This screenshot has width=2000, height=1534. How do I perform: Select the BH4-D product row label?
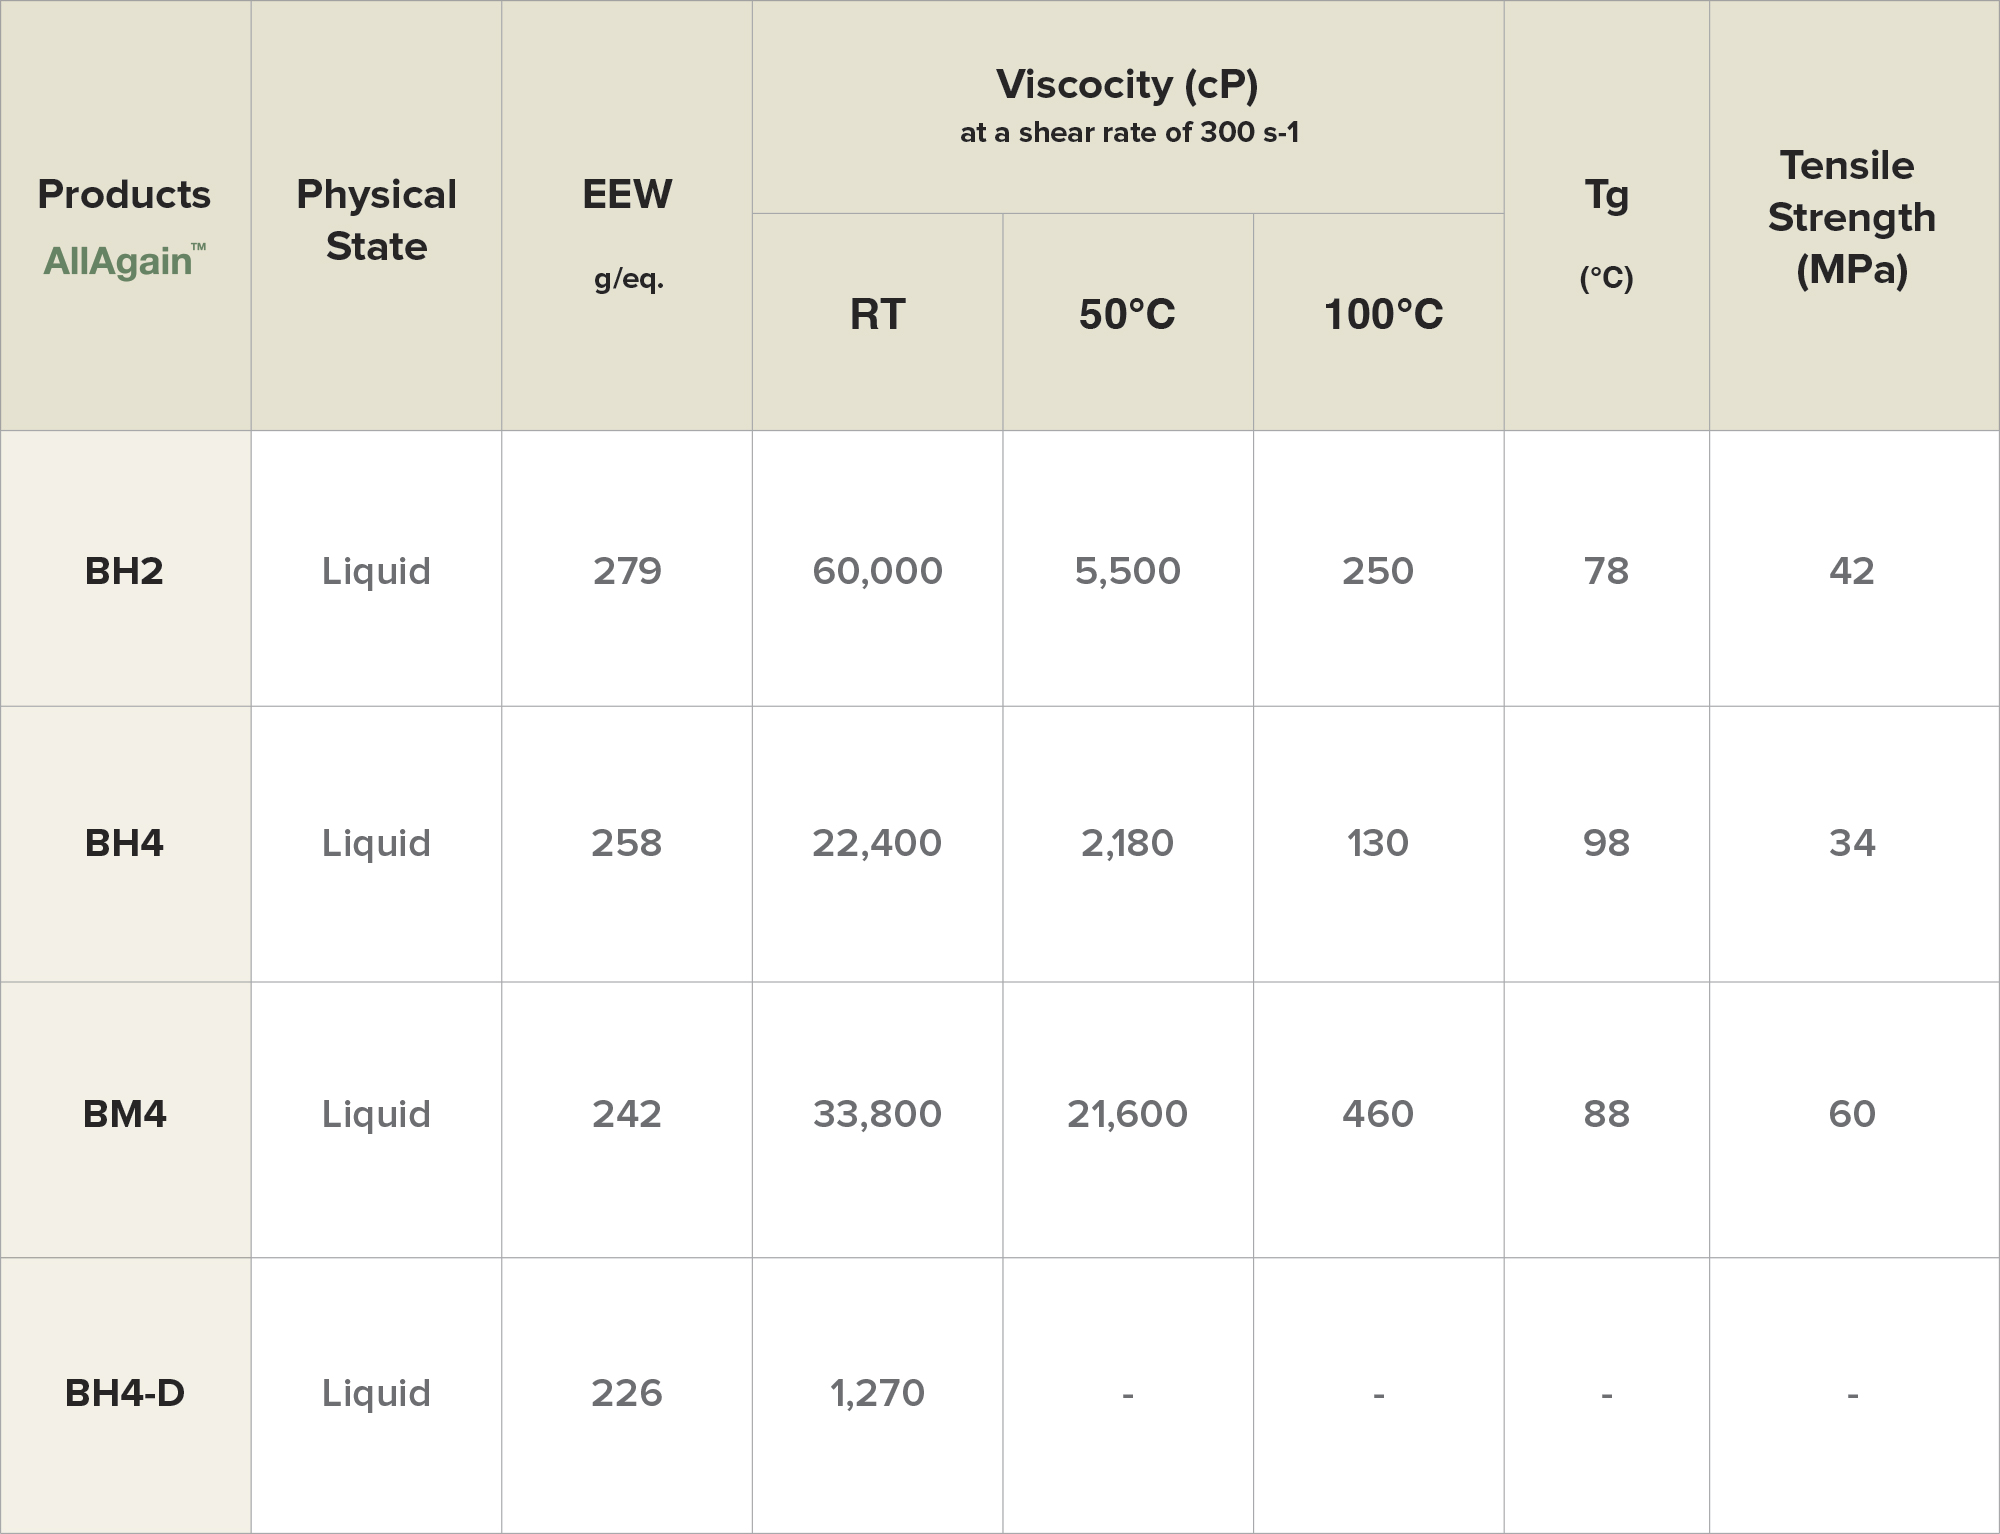[x=124, y=1393]
